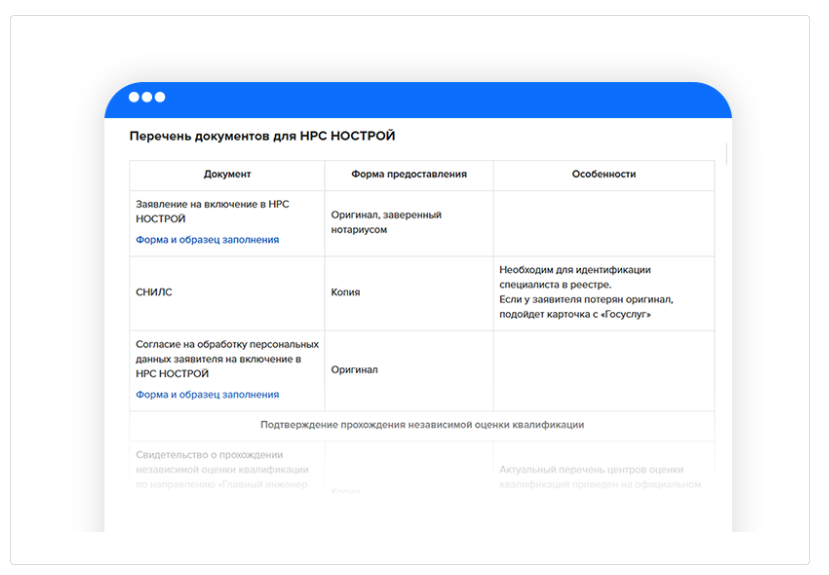Click the Подтверждение прохождения независимой оценки section row
Viewport: 829px width, 575px height.
coord(422,425)
